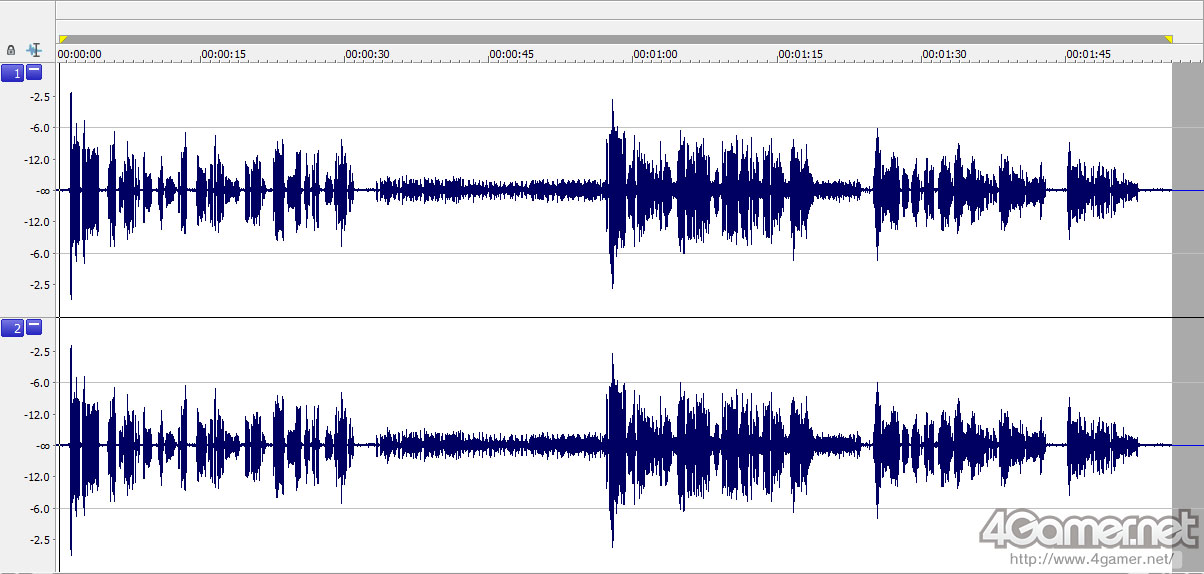Click the 00:00:15 time ruler label
The height and width of the screenshot is (574, 1204).
pyautogui.click(x=224, y=54)
